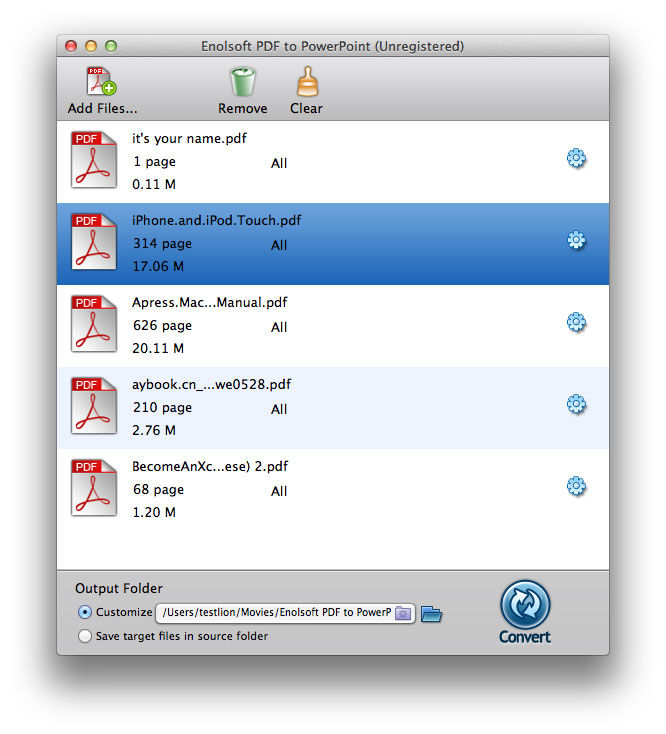Click the 314 page count text

pos(162,244)
